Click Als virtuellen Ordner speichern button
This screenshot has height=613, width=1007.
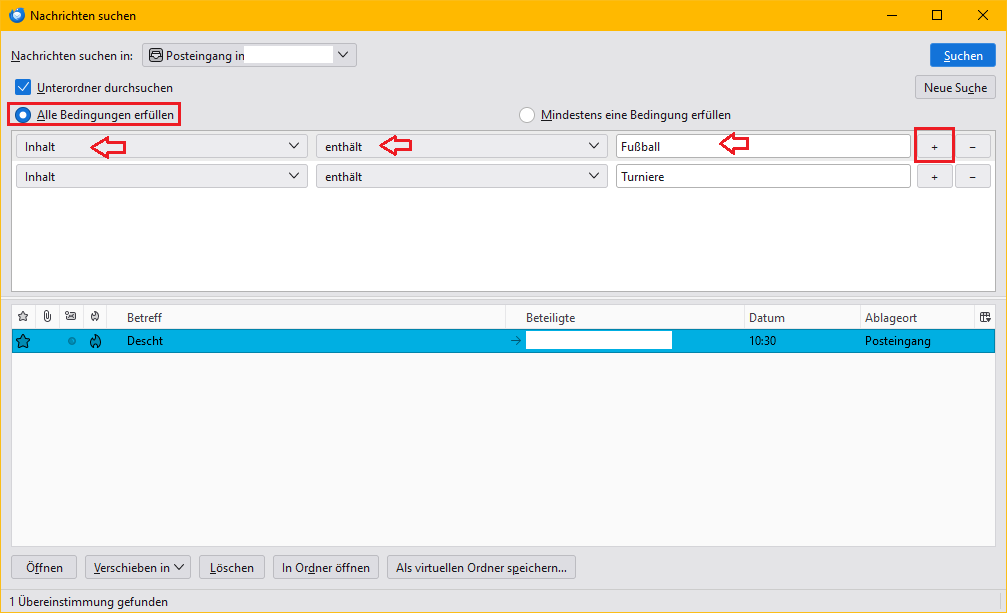click(481, 568)
